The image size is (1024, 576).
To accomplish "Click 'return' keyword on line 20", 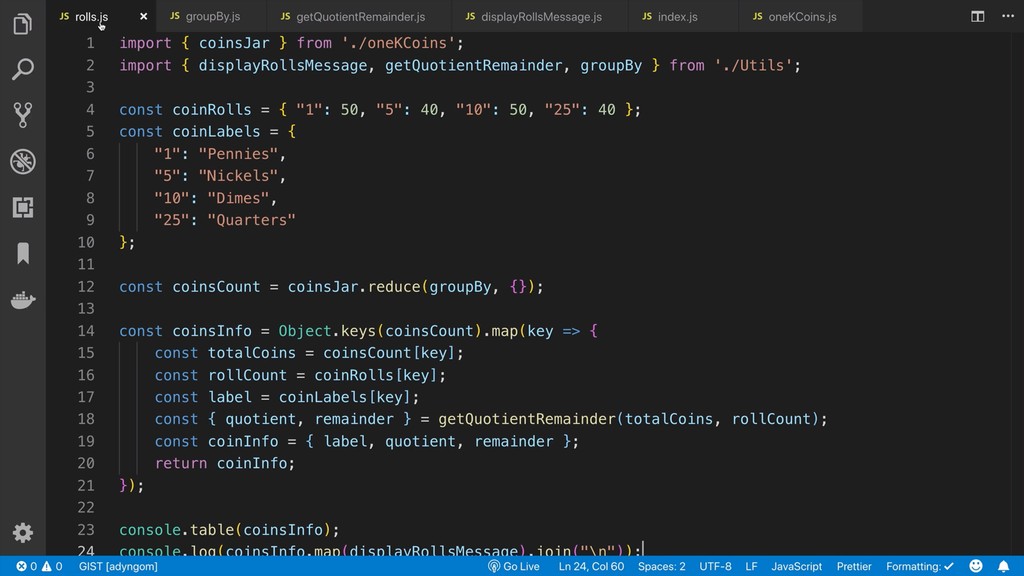I will point(181,464).
